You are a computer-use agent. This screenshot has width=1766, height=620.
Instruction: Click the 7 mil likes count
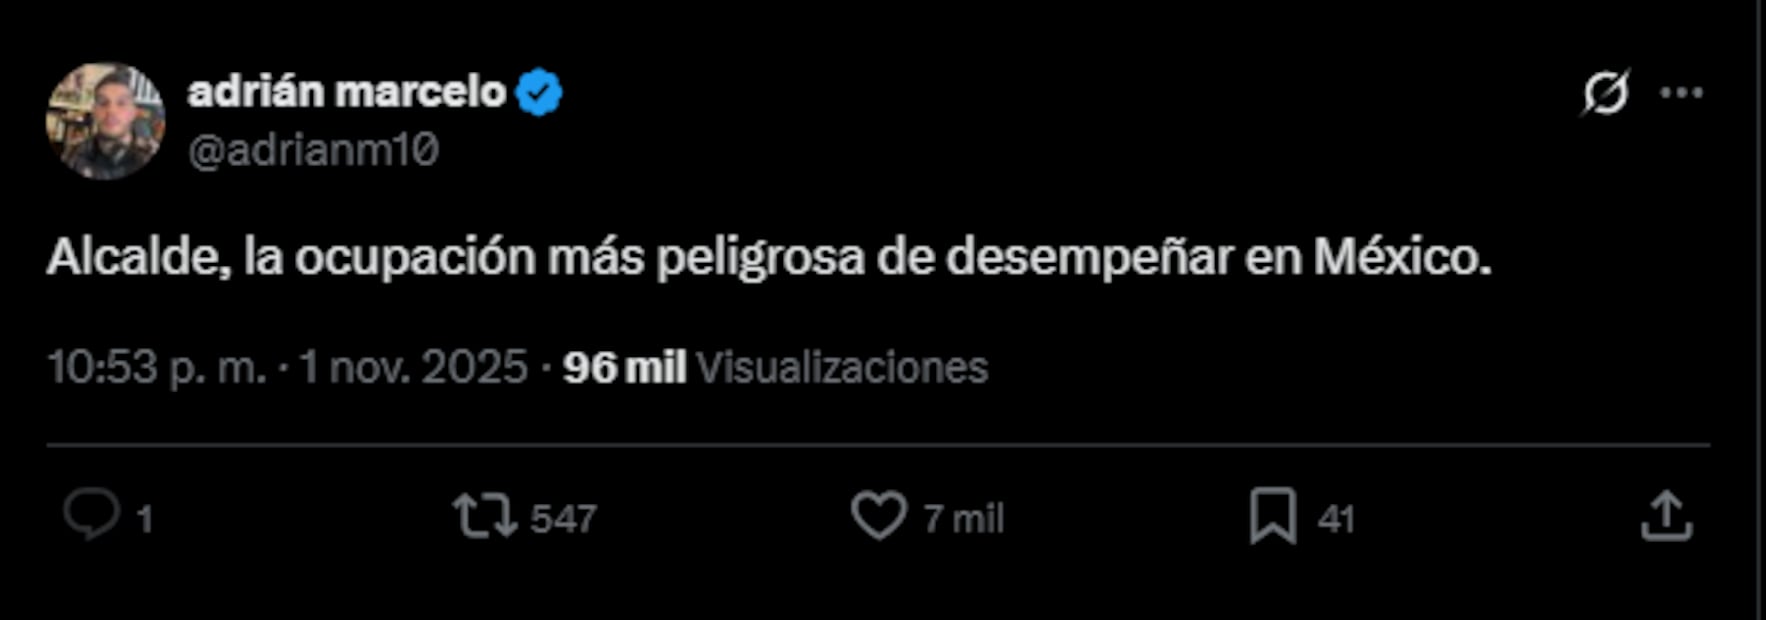[x=963, y=519]
